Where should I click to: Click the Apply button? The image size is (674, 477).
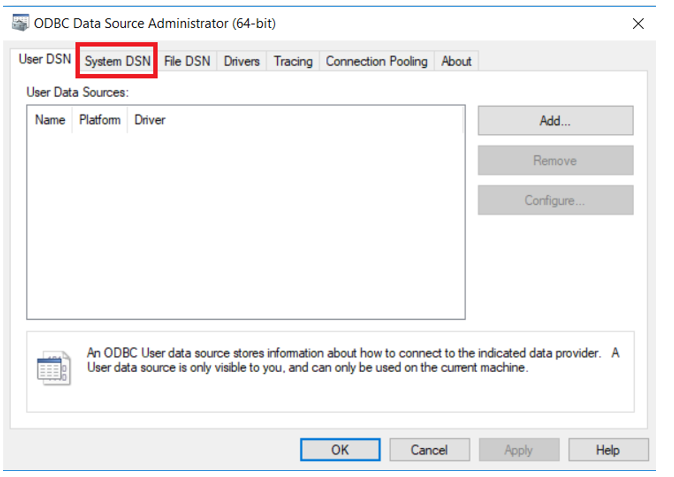point(518,450)
